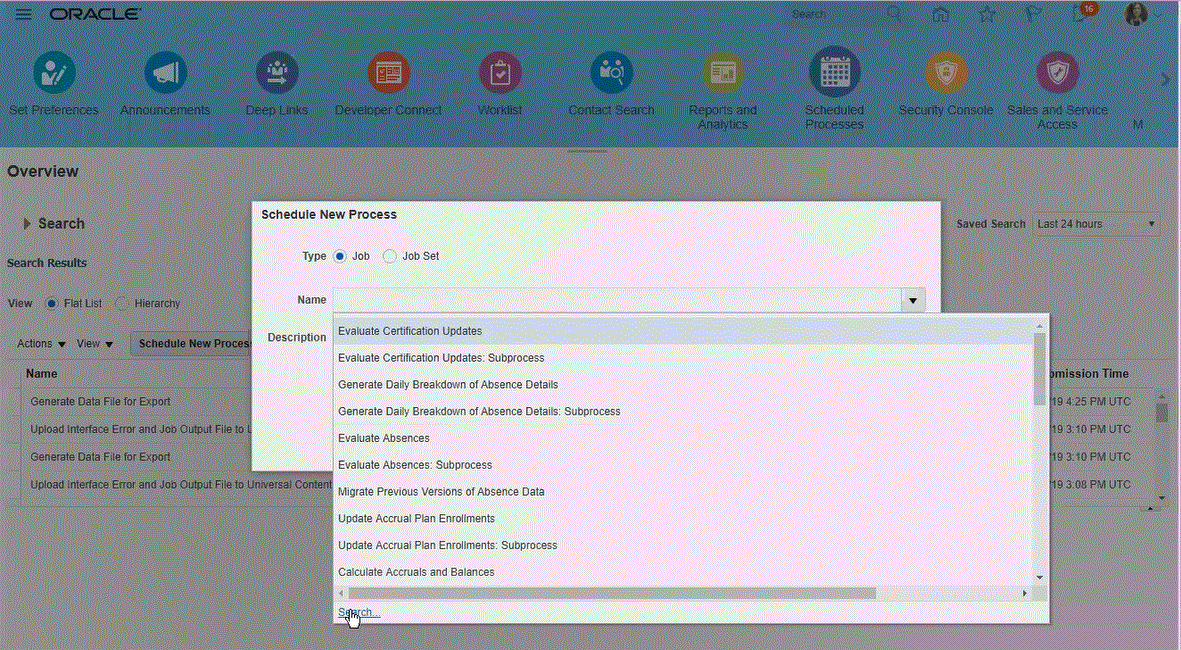Open the Saved Search dropdown
Screen dimensions: 1181x650
click(1096, 224)
